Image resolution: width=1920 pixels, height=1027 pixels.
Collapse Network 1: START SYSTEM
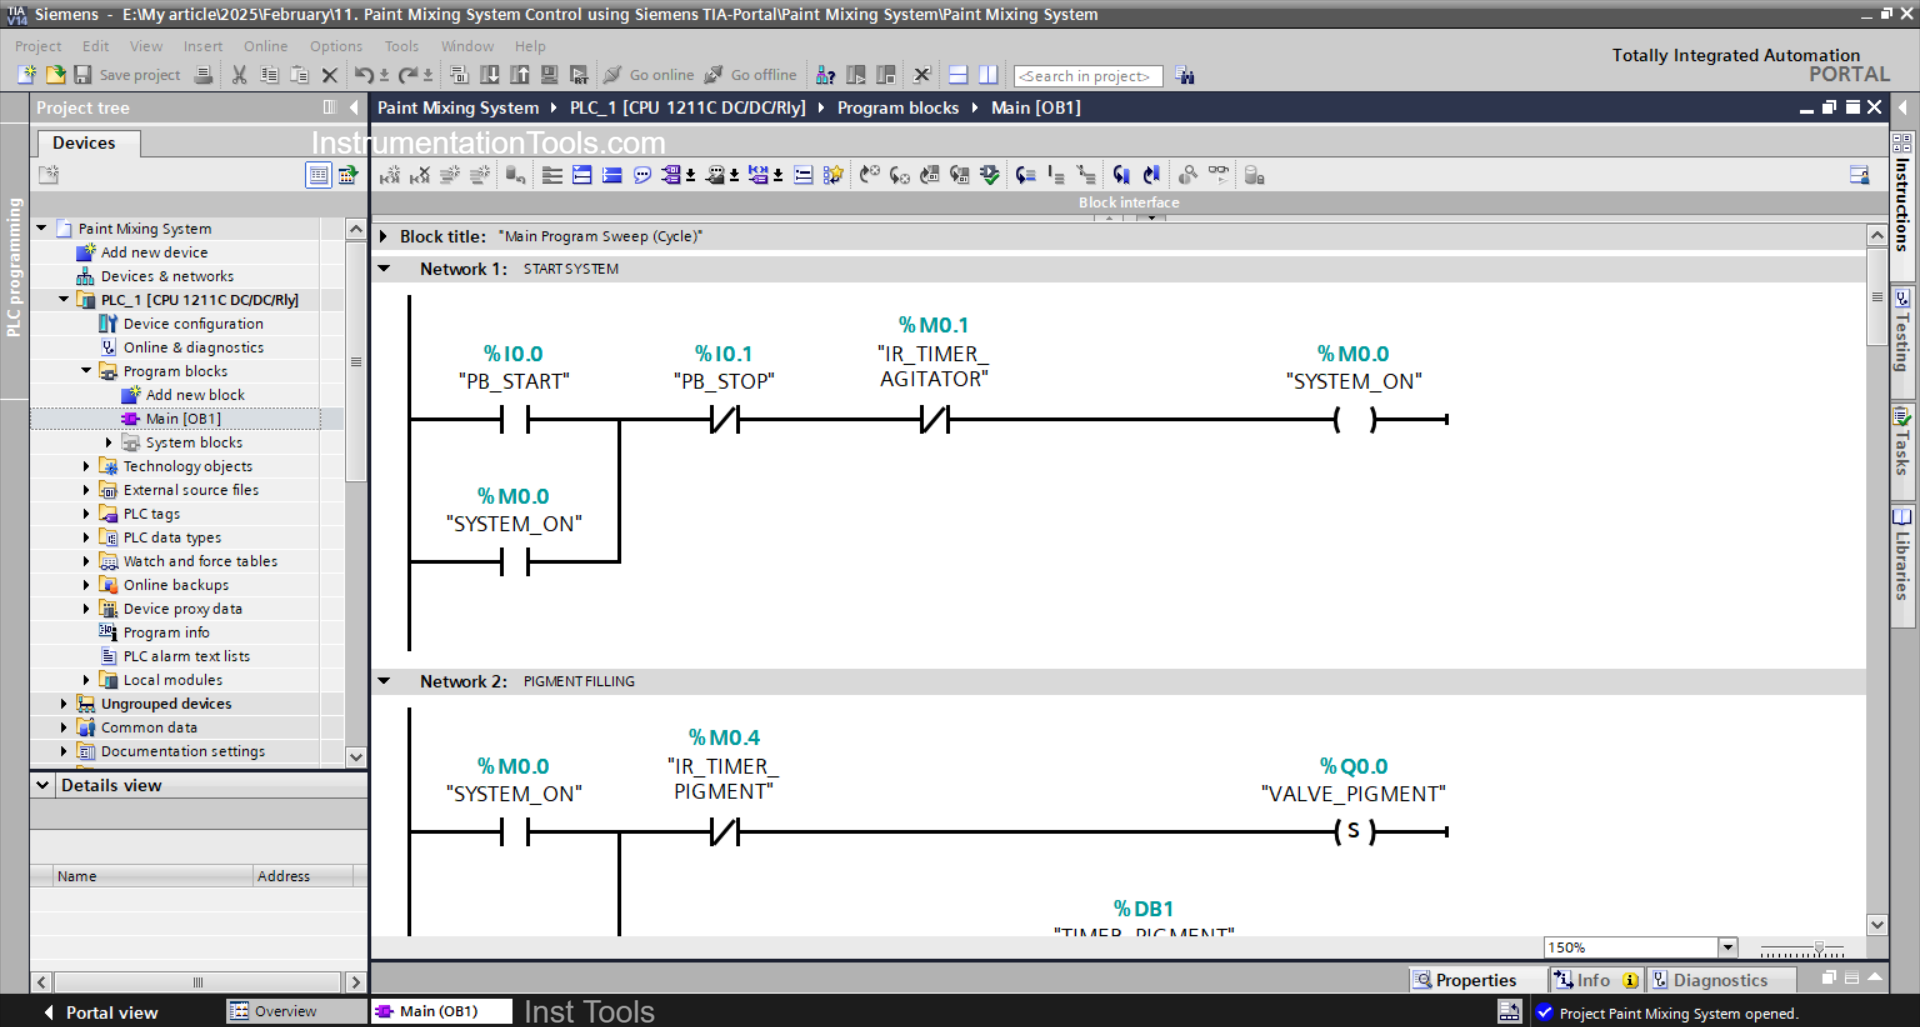click(385, 268)
